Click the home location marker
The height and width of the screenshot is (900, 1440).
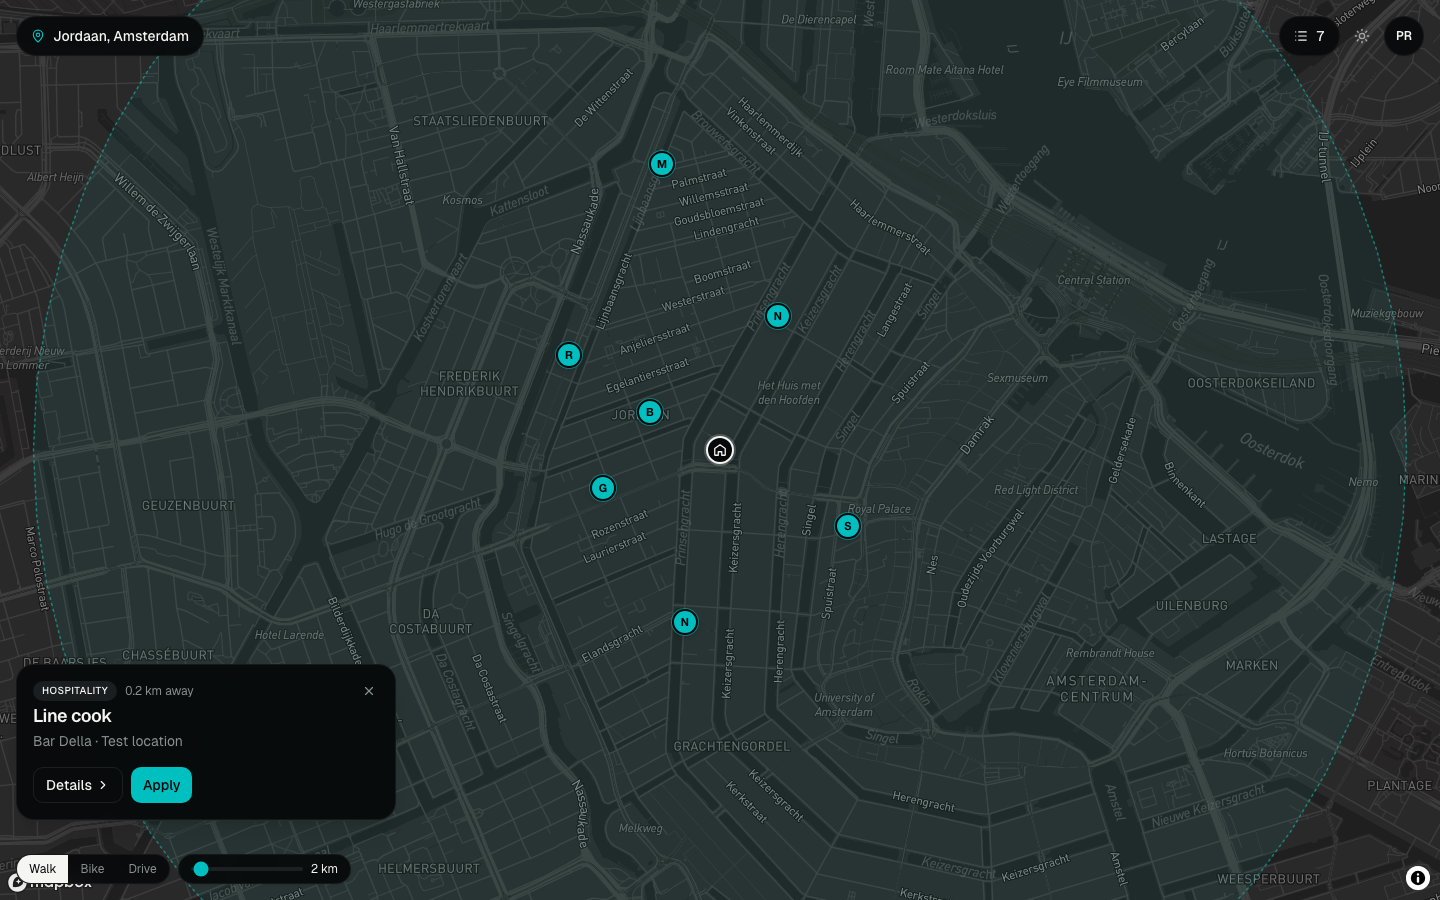(720, 450)
